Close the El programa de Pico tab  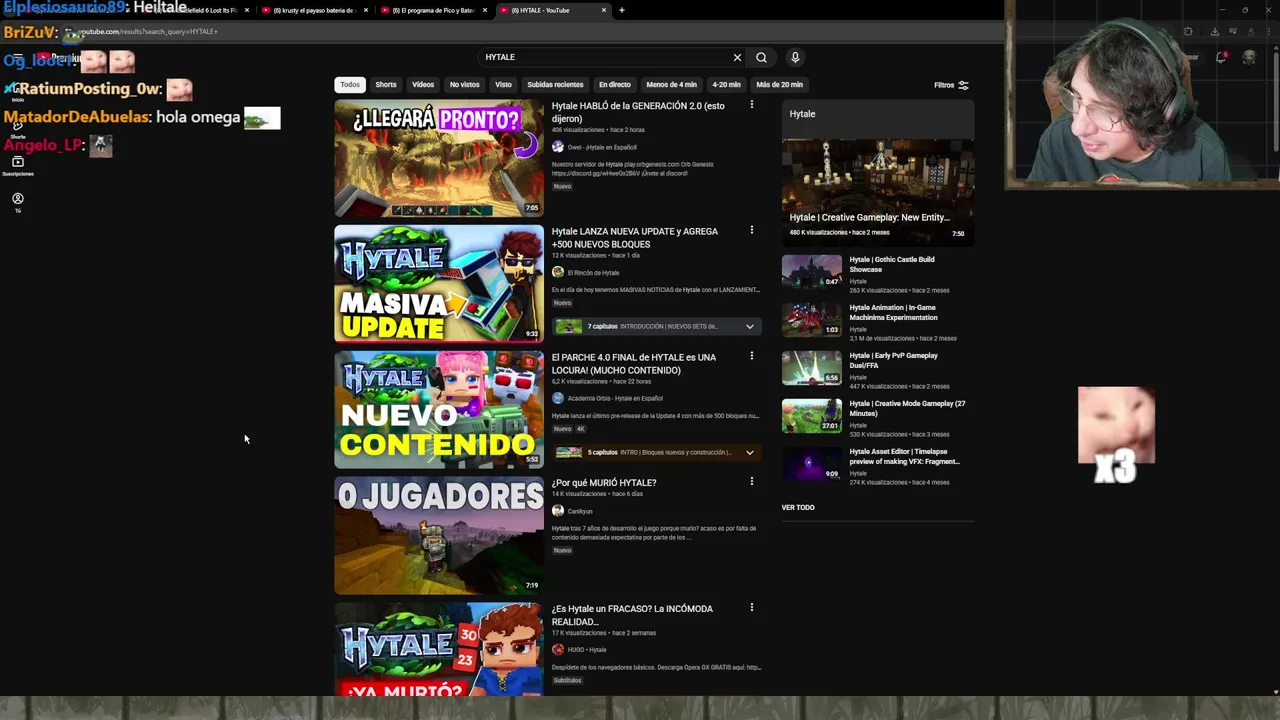[484, 10]
